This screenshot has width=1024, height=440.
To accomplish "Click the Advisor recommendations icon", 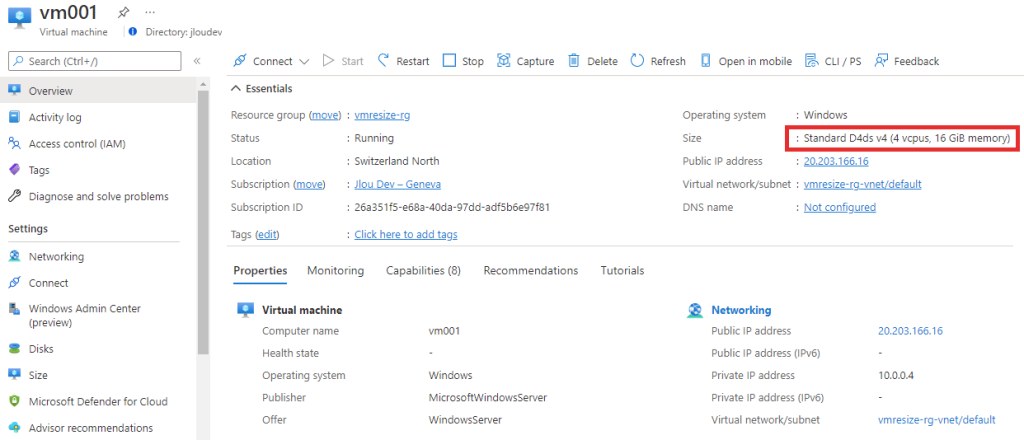I will (14, 428).
